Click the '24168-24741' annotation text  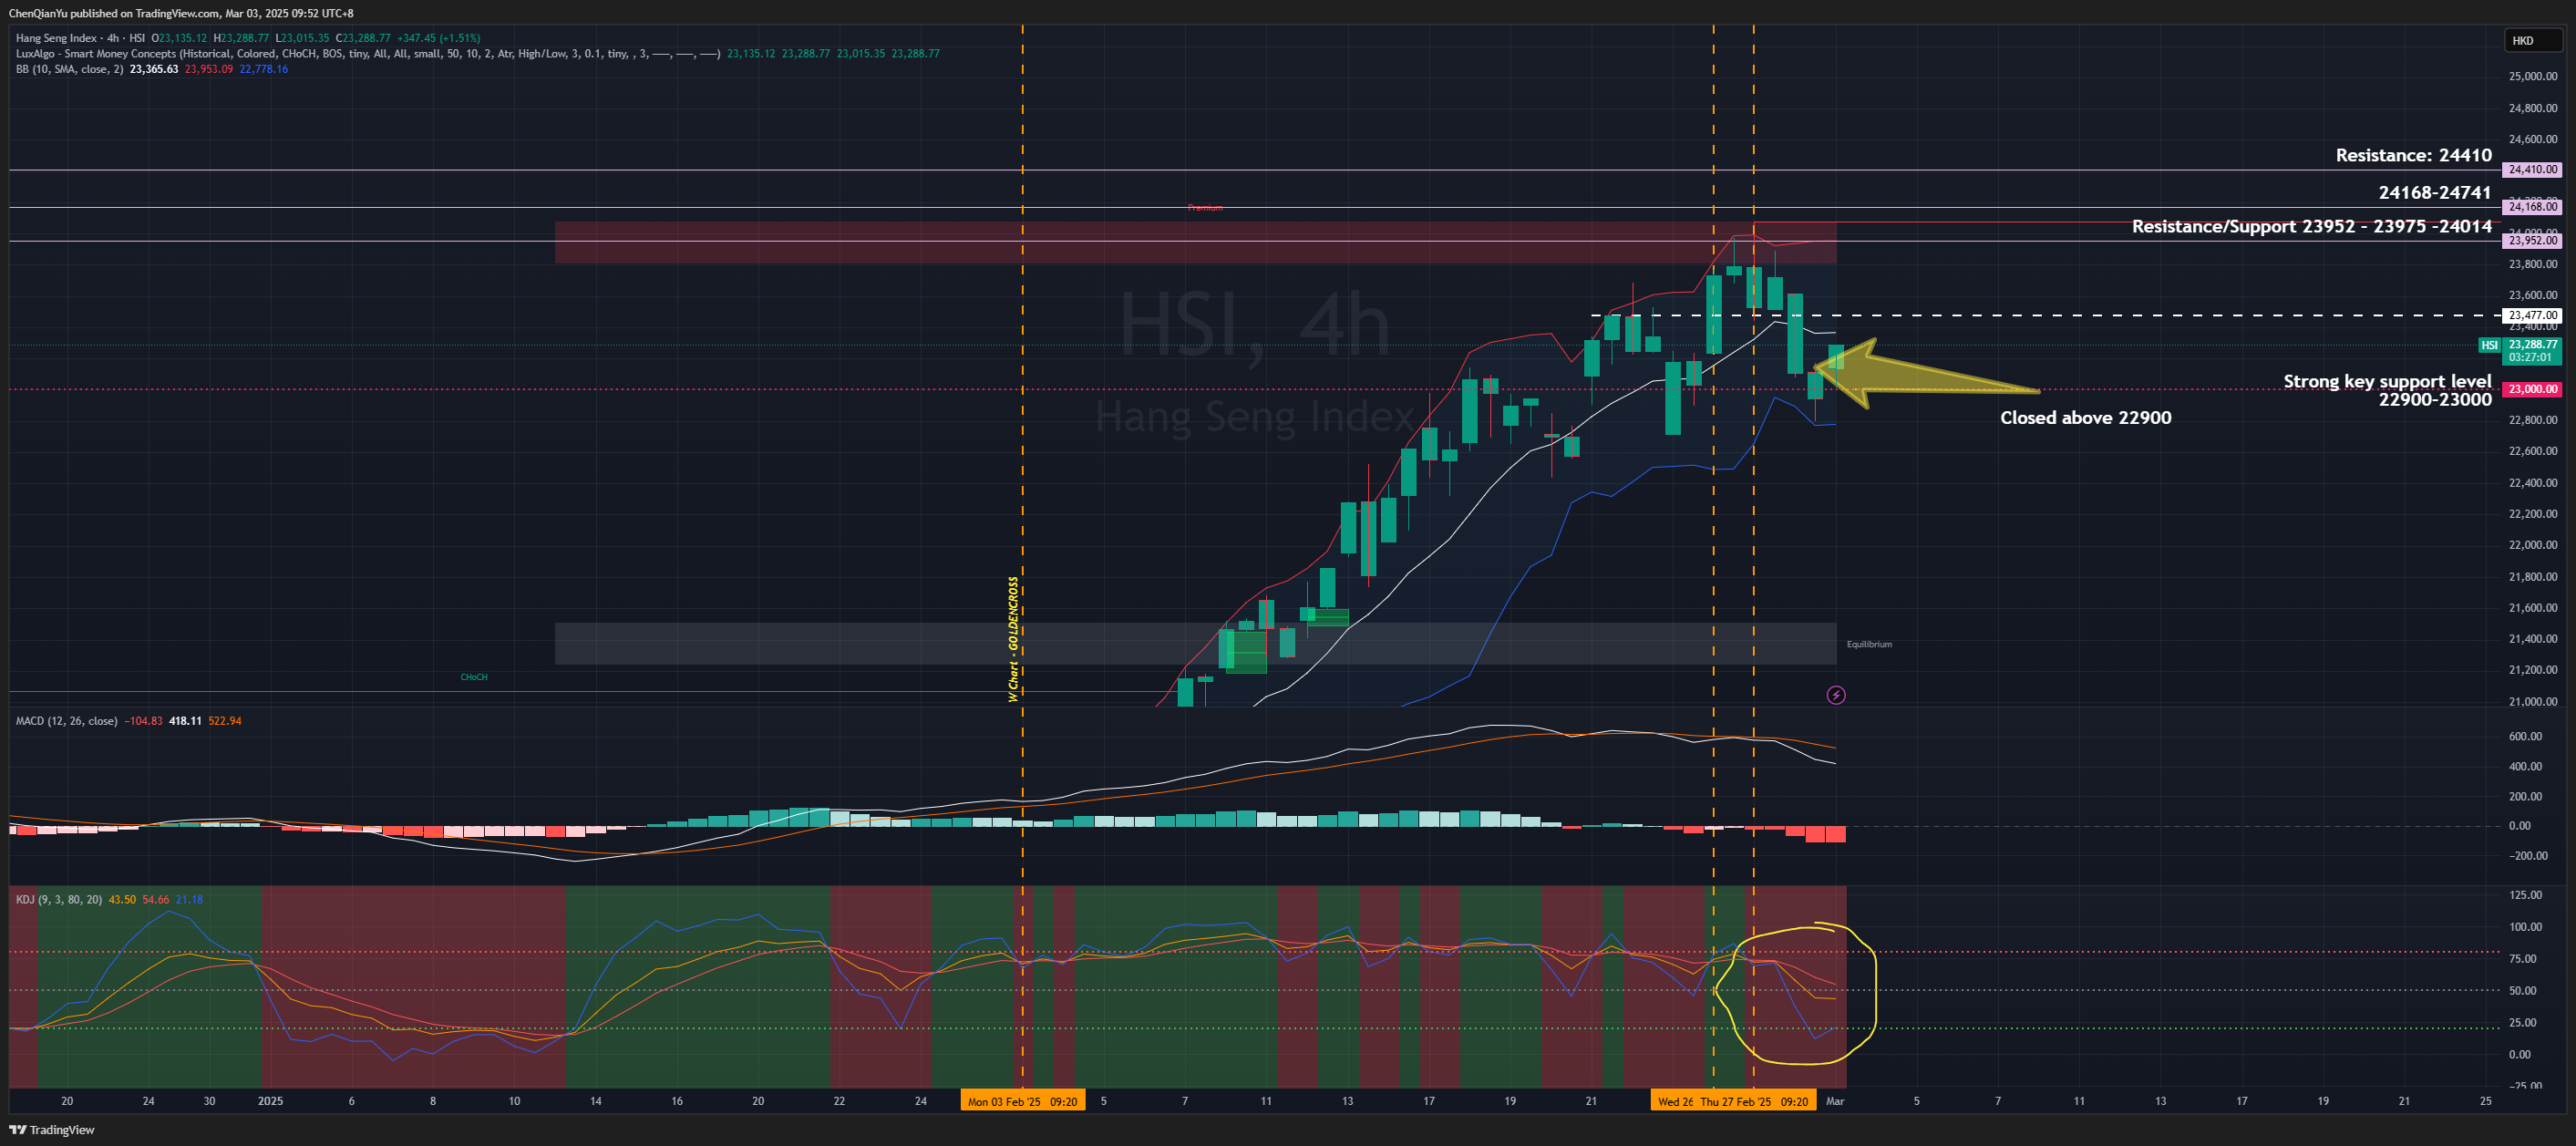pos(2435,192)
